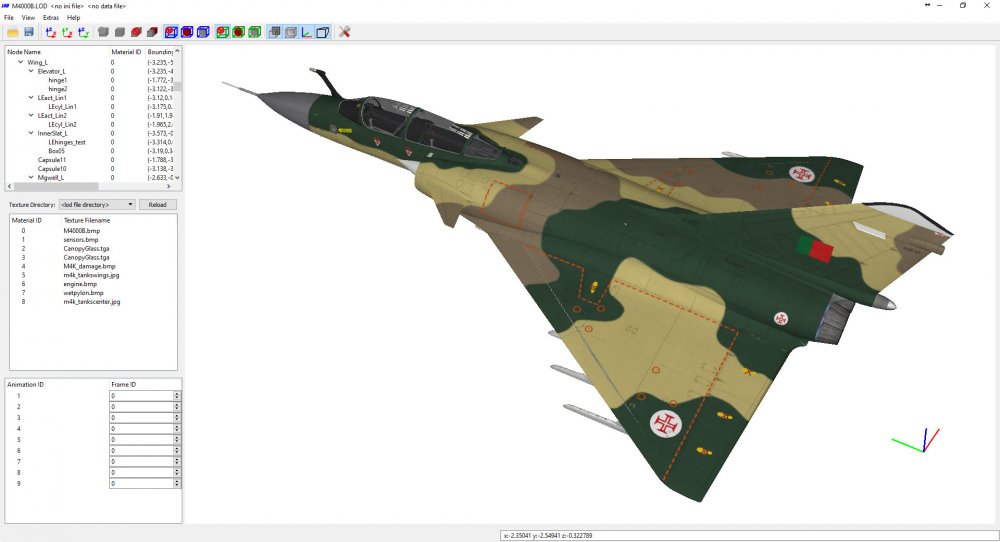This screenshot has width=1000, height=542.
Task: Select the Y-X axis view icon
Action: point(67,32)
